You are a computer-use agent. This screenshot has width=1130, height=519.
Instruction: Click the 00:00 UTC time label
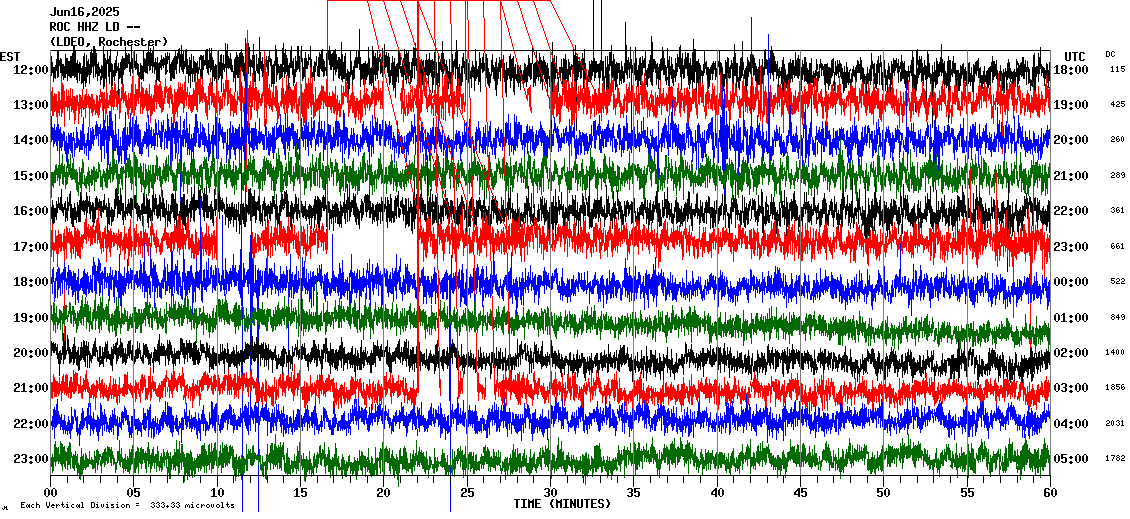1070,282
